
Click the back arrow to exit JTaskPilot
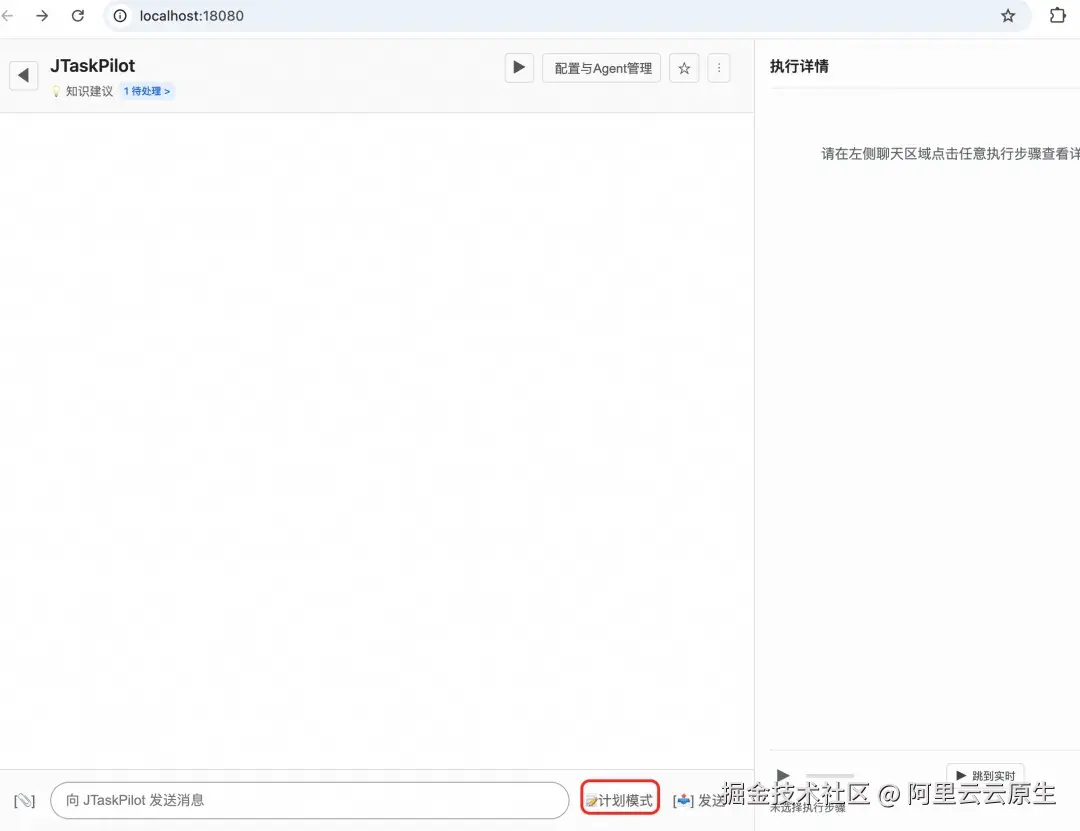click(23, 74)
